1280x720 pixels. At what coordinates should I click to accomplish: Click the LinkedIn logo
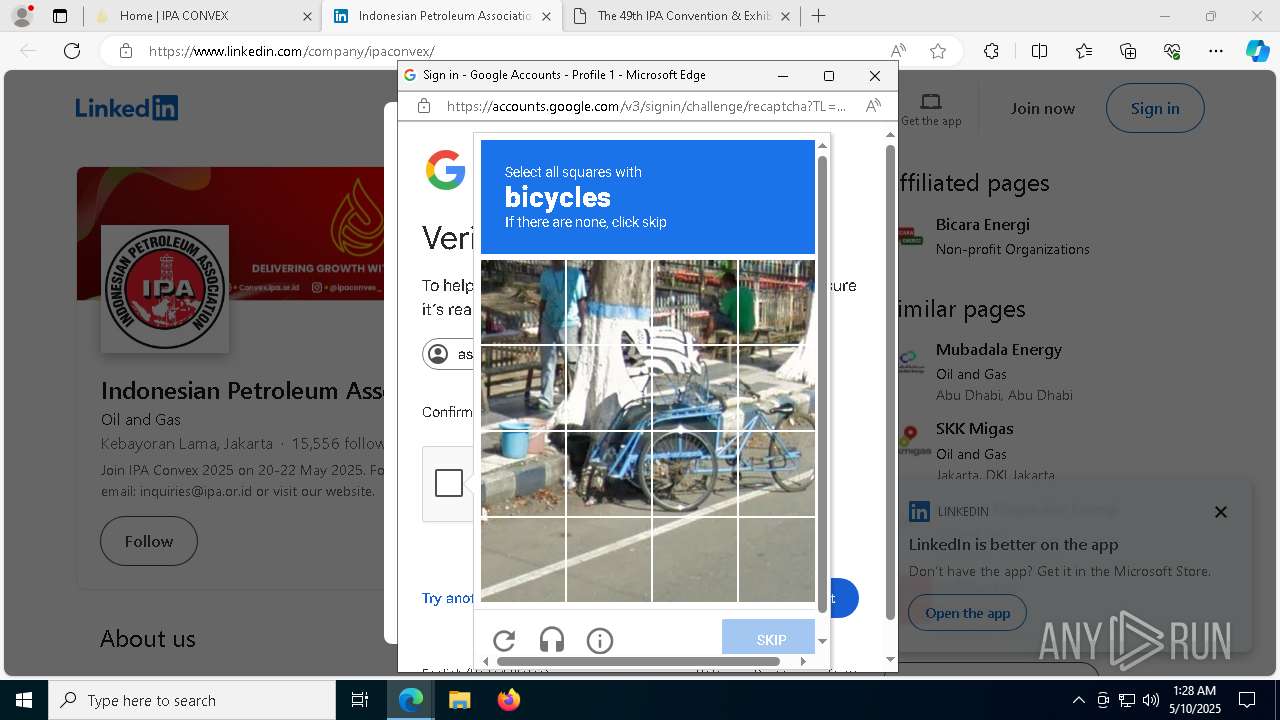[x=127, y=108]
